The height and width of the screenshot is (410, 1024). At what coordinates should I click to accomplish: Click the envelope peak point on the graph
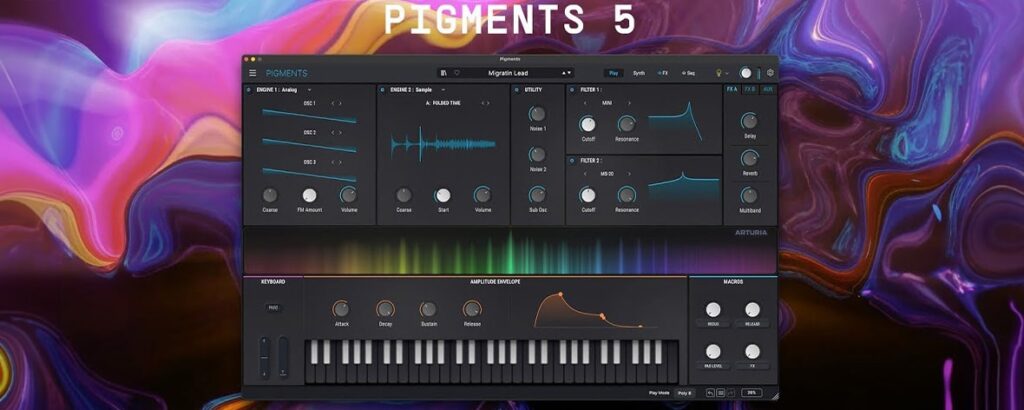coord(560,294)
